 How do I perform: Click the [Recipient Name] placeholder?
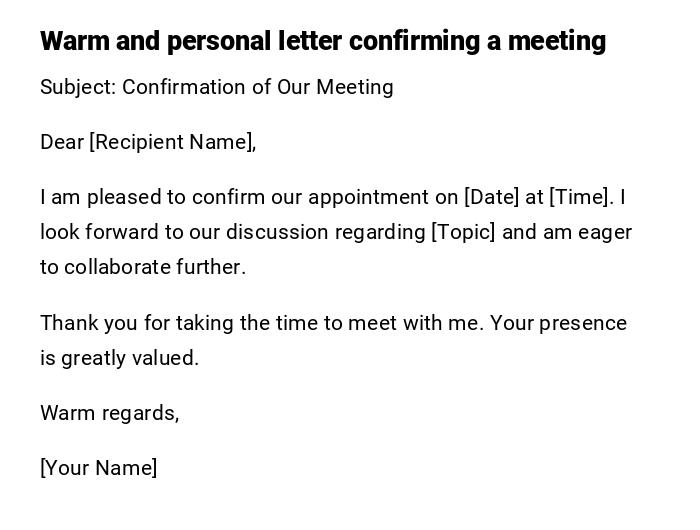tap(171, 142)
